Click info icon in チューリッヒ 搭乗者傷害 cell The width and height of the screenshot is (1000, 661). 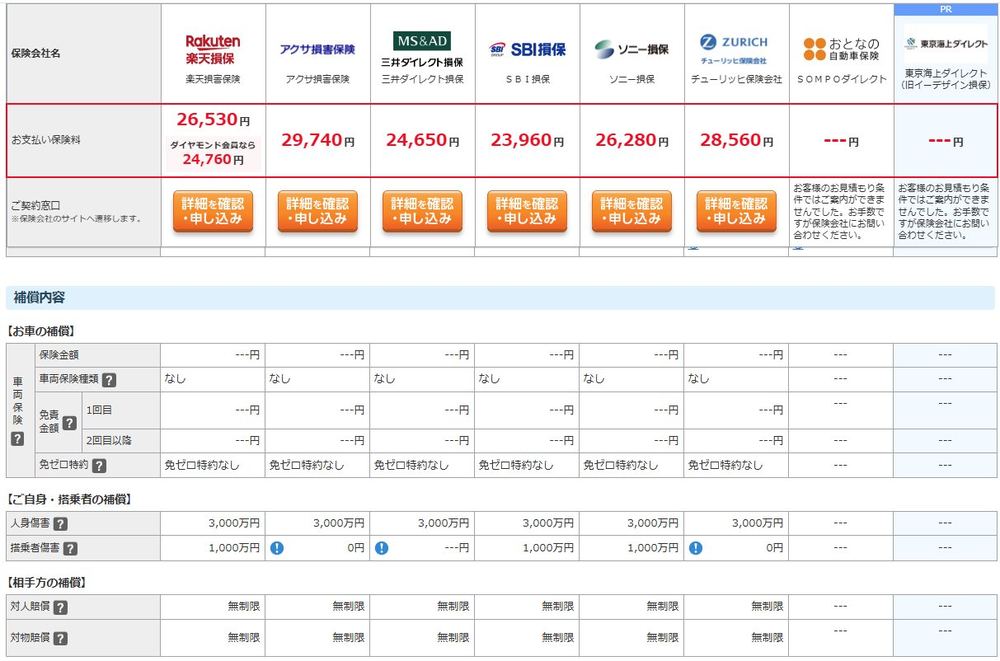[x=696, y=548]
